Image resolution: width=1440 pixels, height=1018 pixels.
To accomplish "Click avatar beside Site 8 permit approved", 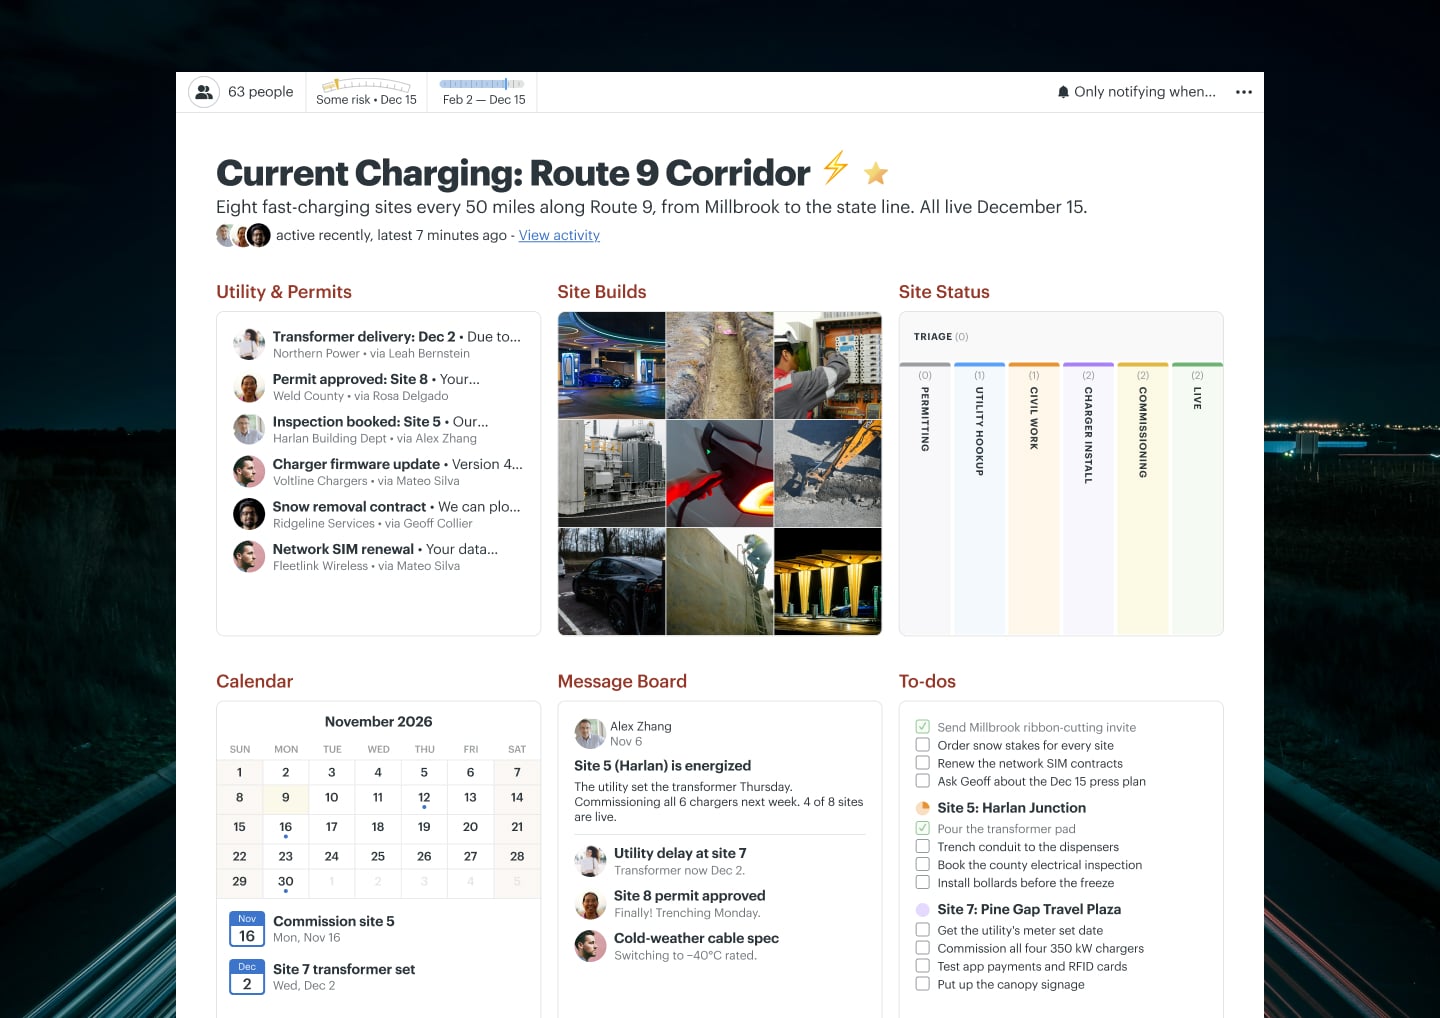I will pos(590,903).
